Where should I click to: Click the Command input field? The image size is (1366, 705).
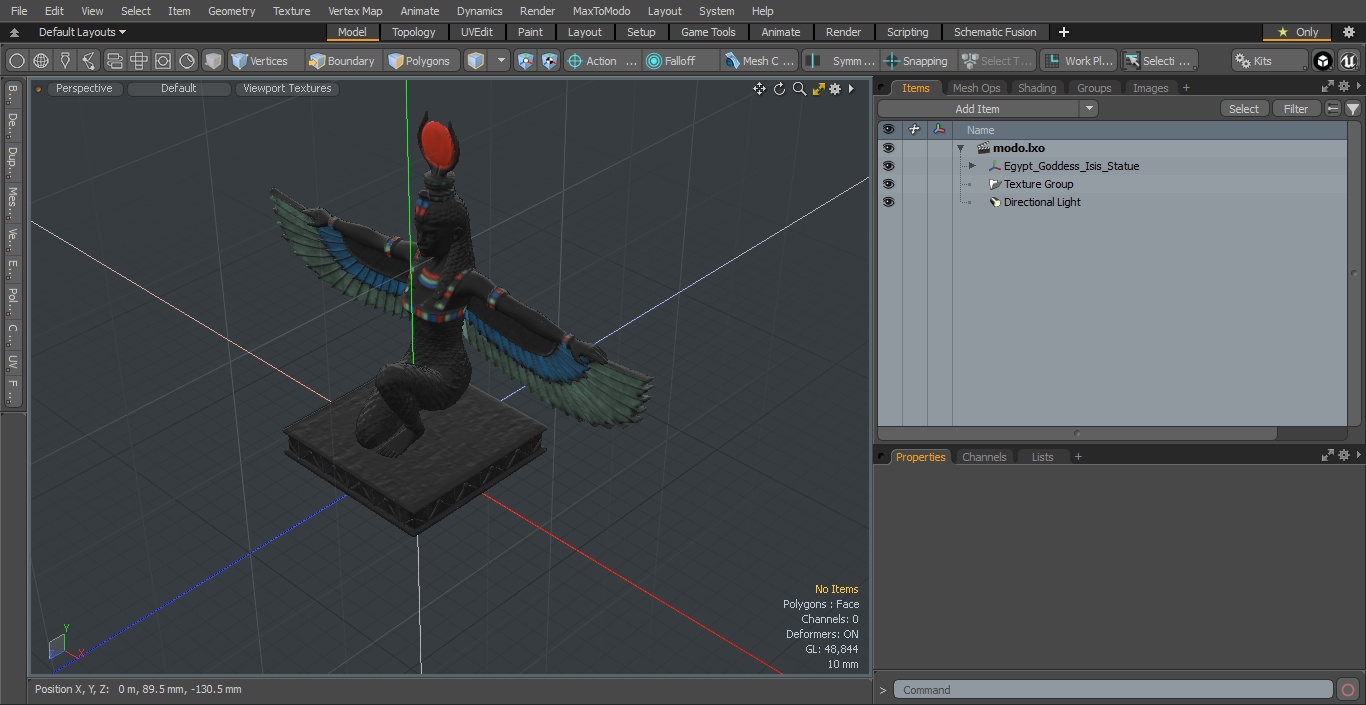pos(1113,690)
